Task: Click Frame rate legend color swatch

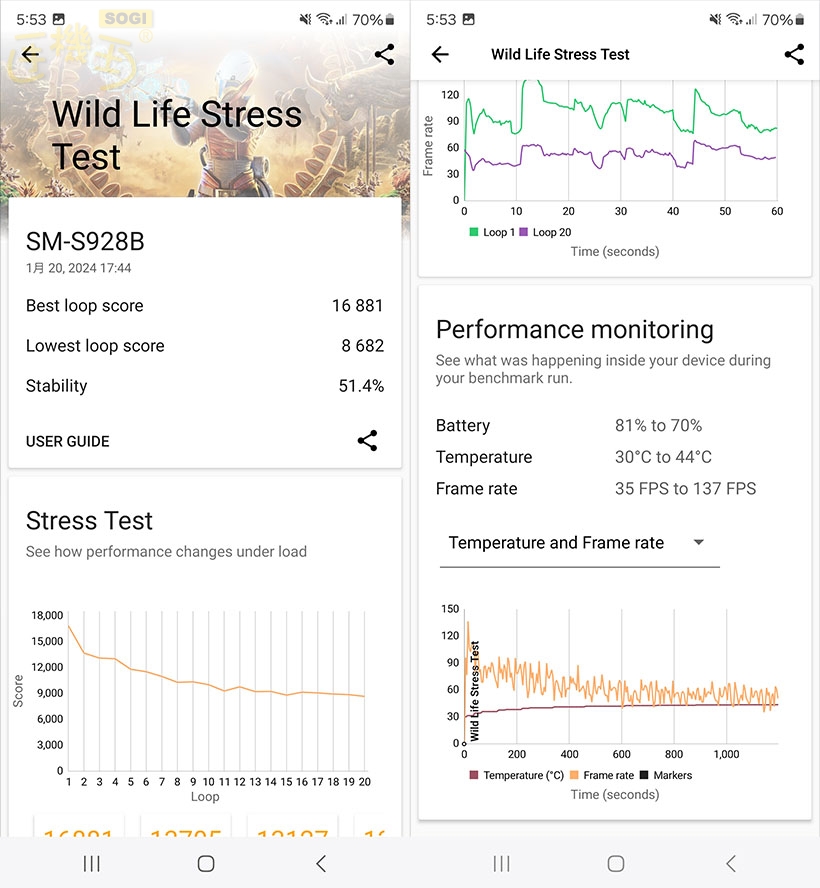Action: tap(576, 775)
